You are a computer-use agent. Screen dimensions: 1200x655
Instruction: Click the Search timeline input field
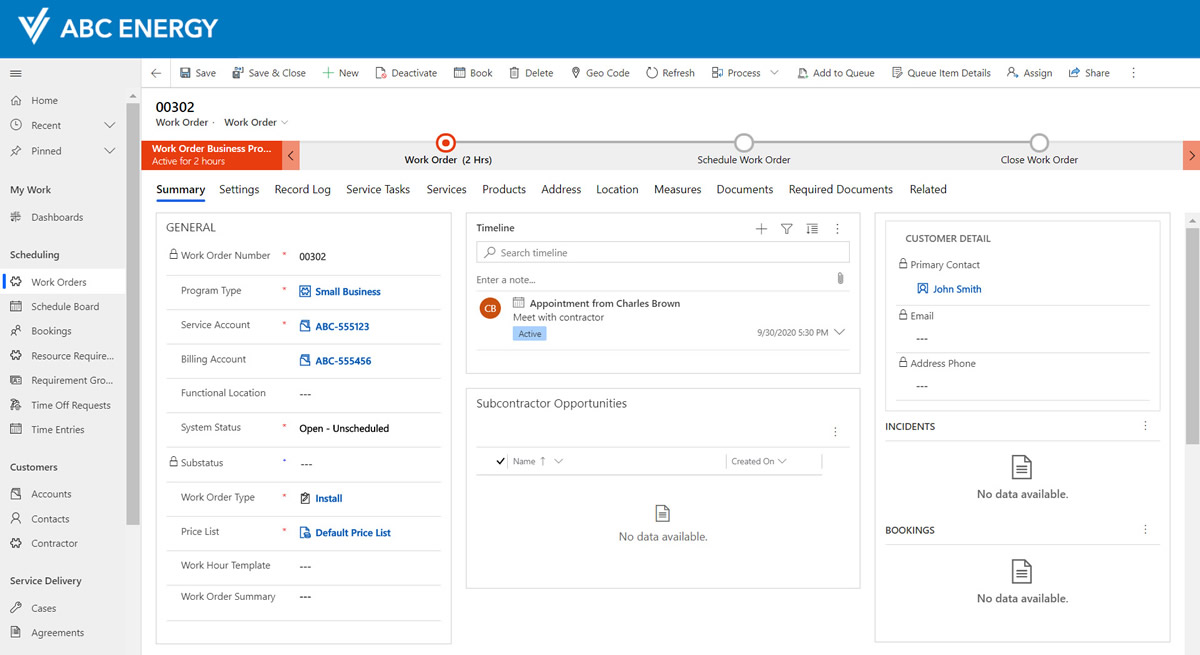point(670,253)
